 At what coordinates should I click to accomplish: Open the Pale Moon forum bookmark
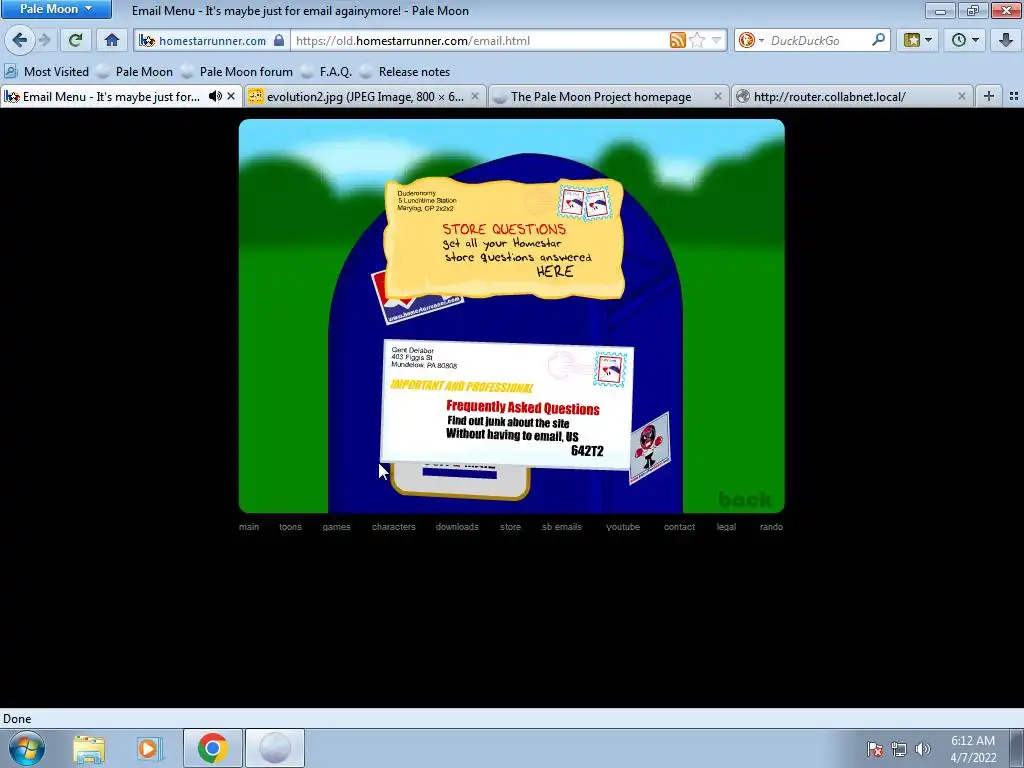coord(237,72)
